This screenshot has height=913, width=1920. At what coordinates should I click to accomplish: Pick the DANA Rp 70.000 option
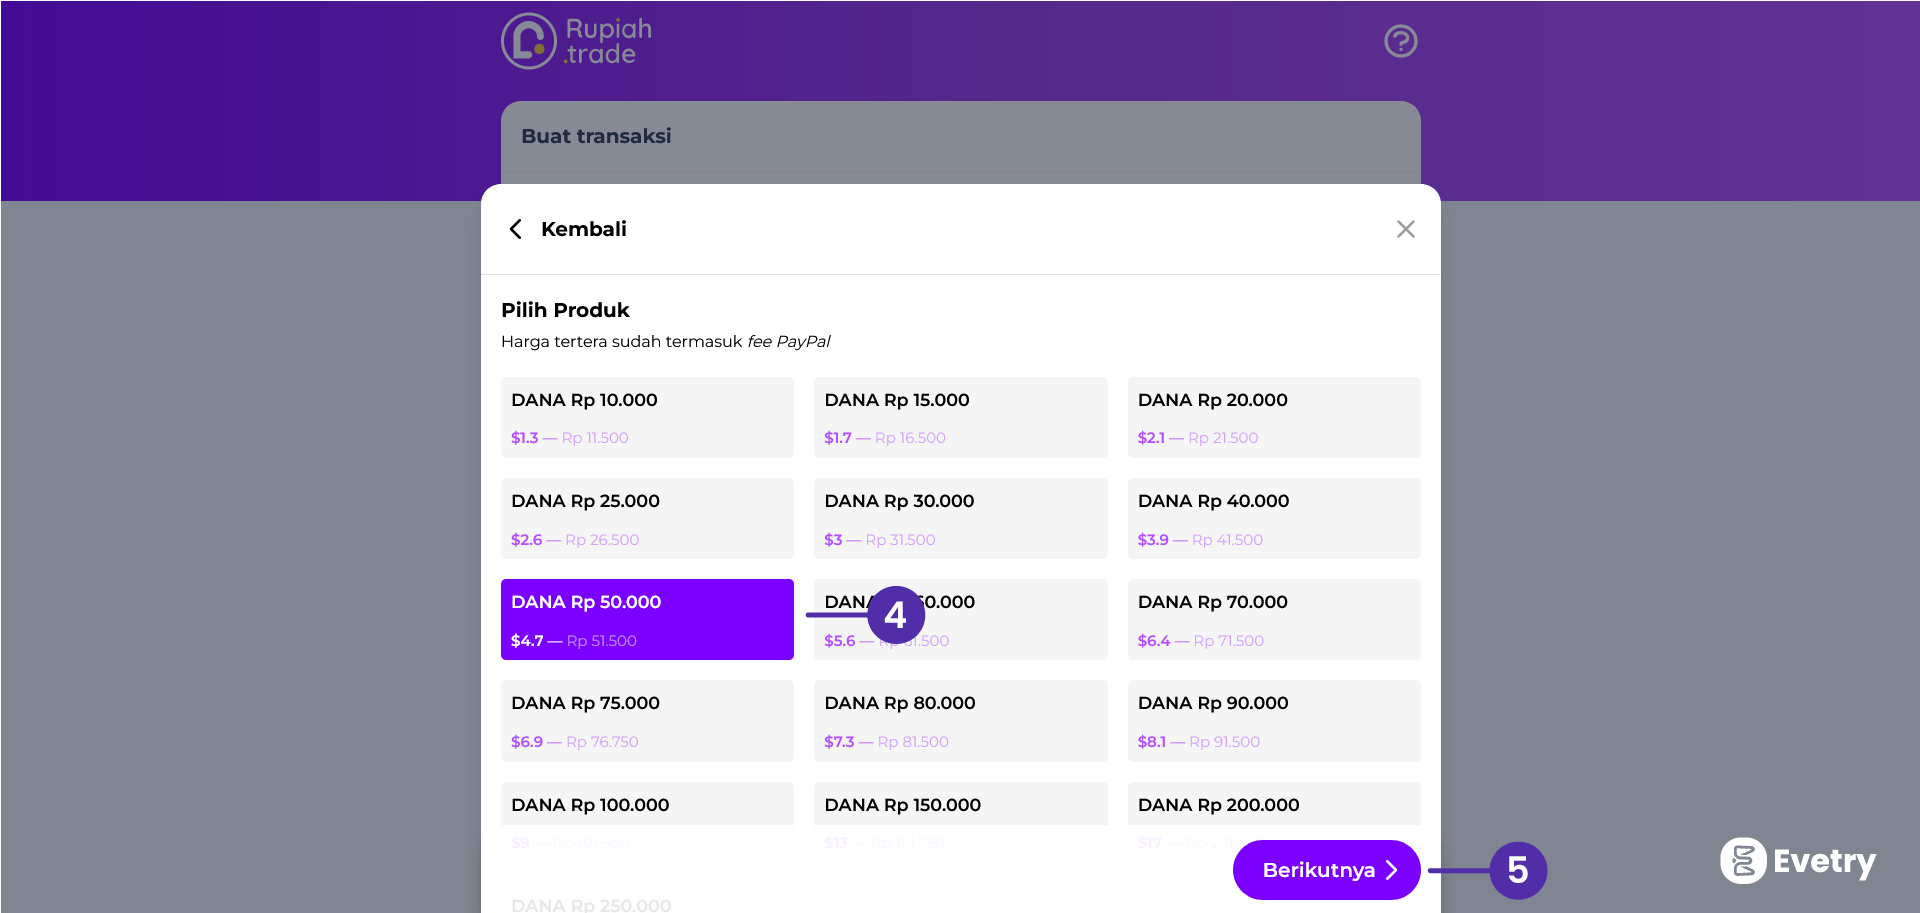(x=1273, y=619)
